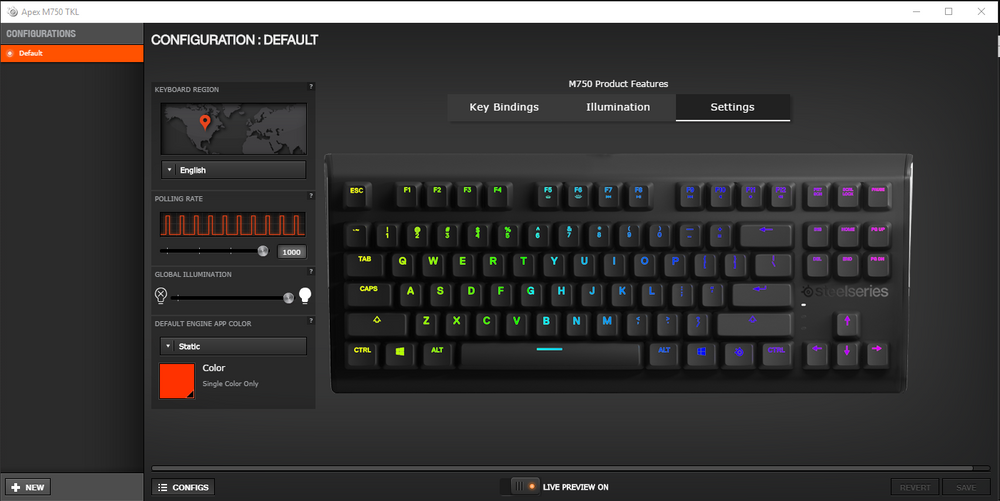Click the F1 key on the keyboard
1000x501 pixels.
[x=407, y=194]
